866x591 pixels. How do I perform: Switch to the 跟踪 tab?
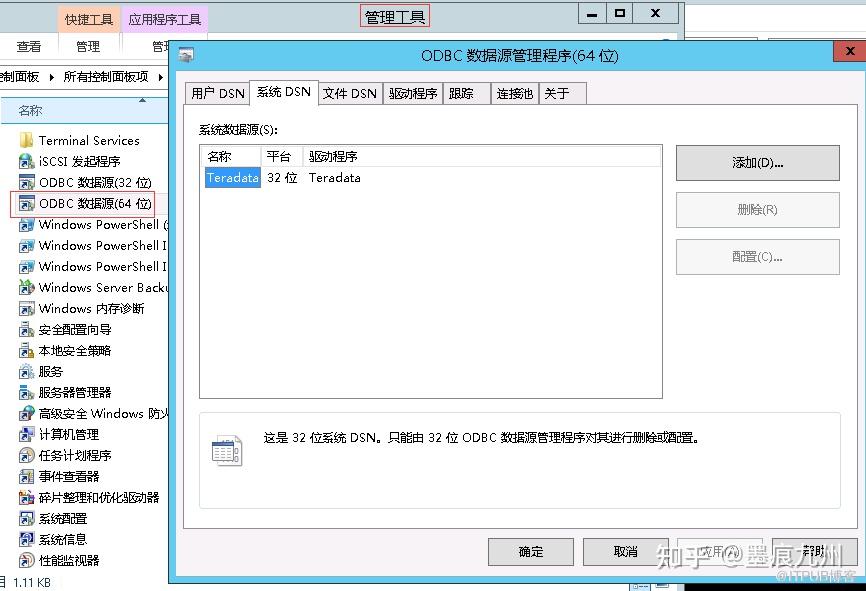[467, 93]
